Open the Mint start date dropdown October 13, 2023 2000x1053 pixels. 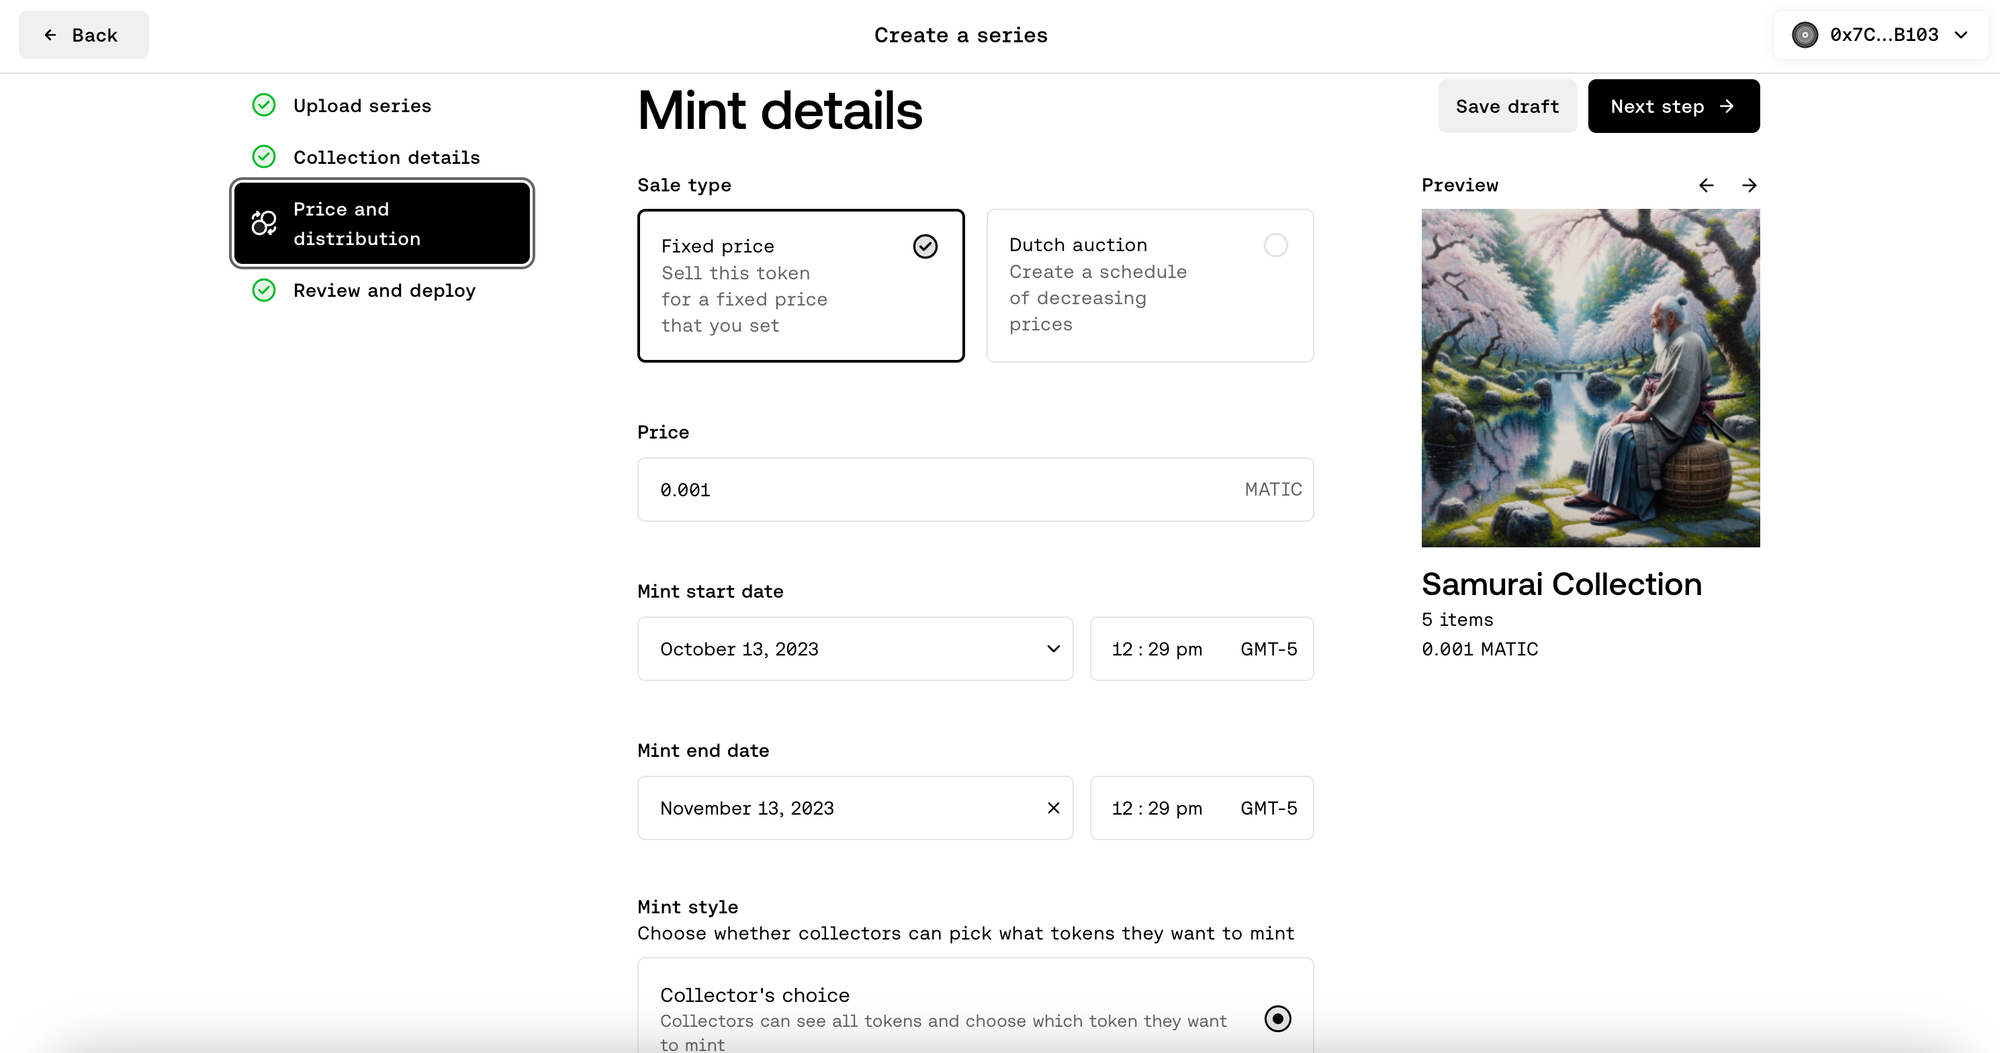(855, 649)
